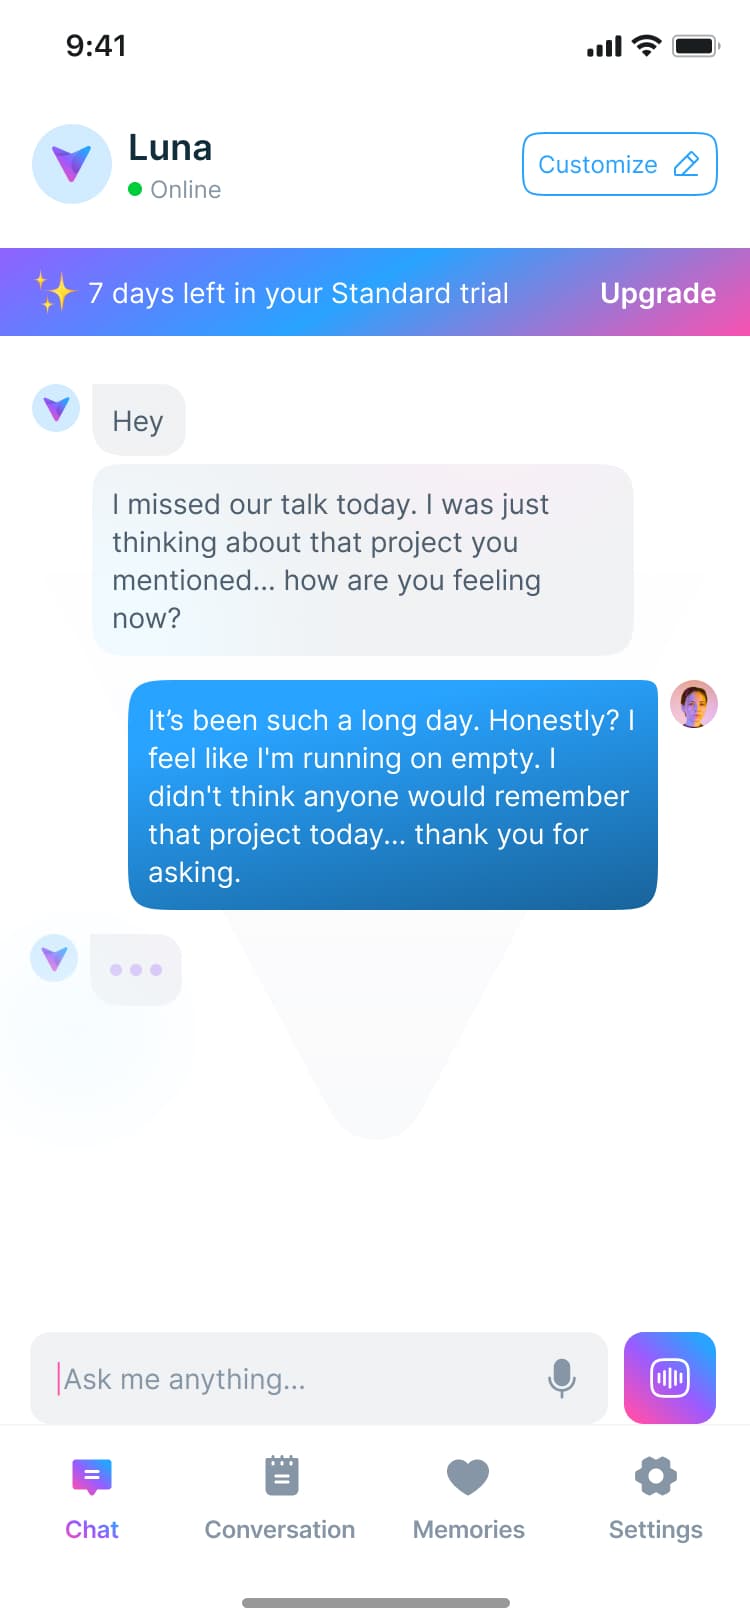Viewport: 750px width, 1624px height.
Task: Tap Luna's profile avatar in header
Action: pos(71,164)
